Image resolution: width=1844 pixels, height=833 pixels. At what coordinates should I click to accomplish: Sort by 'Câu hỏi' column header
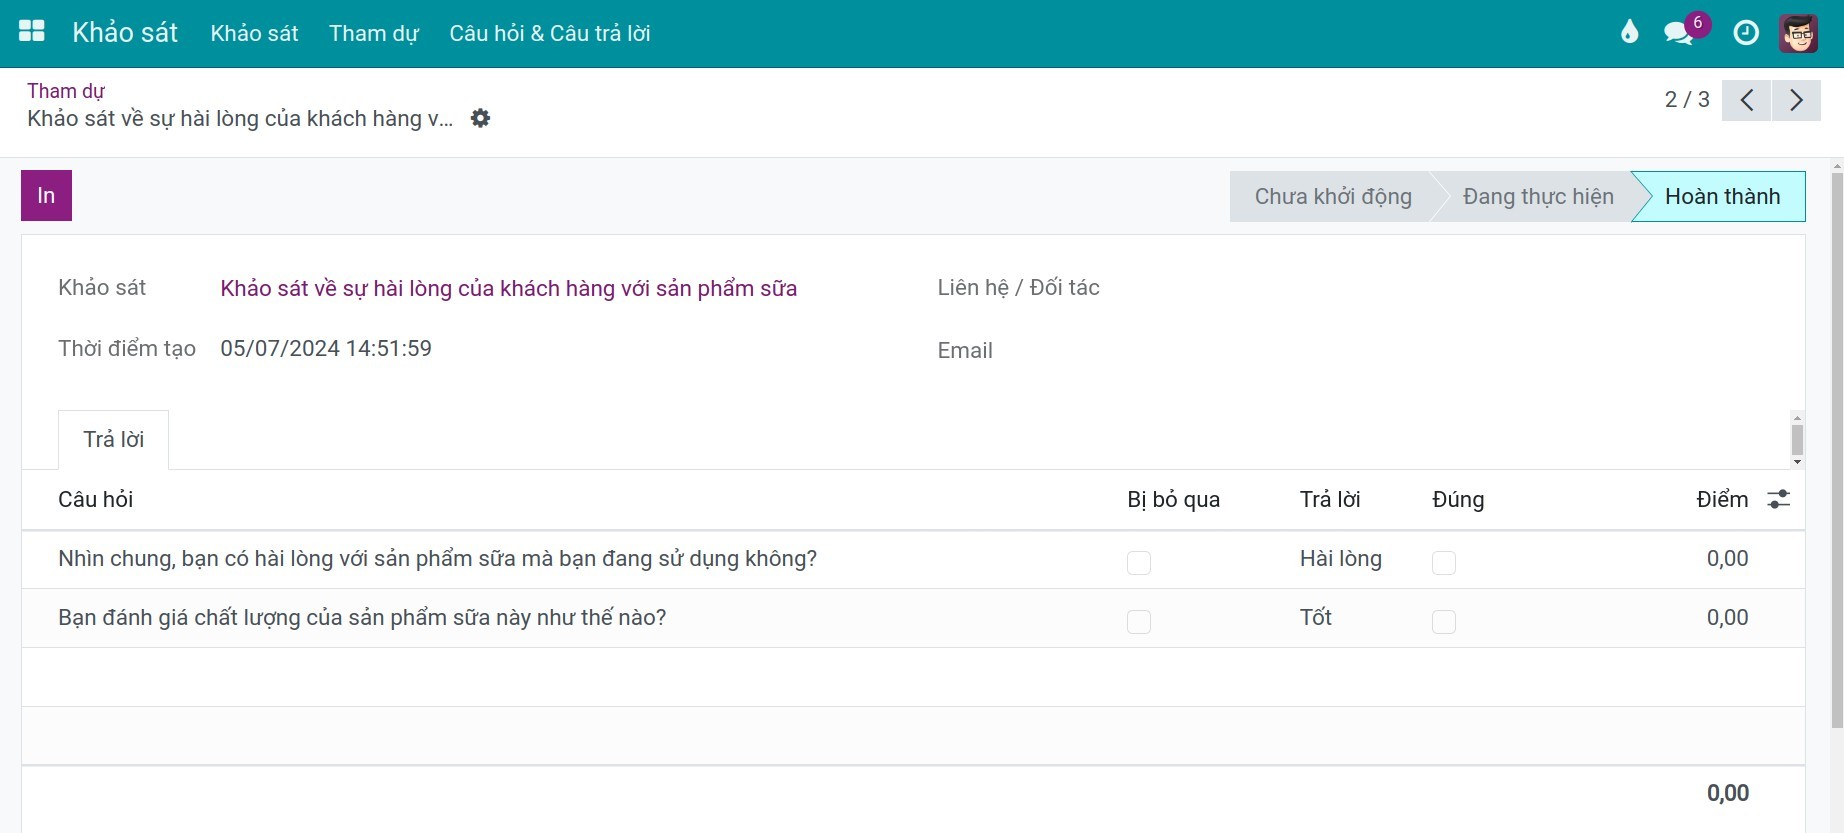tap(95, 499)
